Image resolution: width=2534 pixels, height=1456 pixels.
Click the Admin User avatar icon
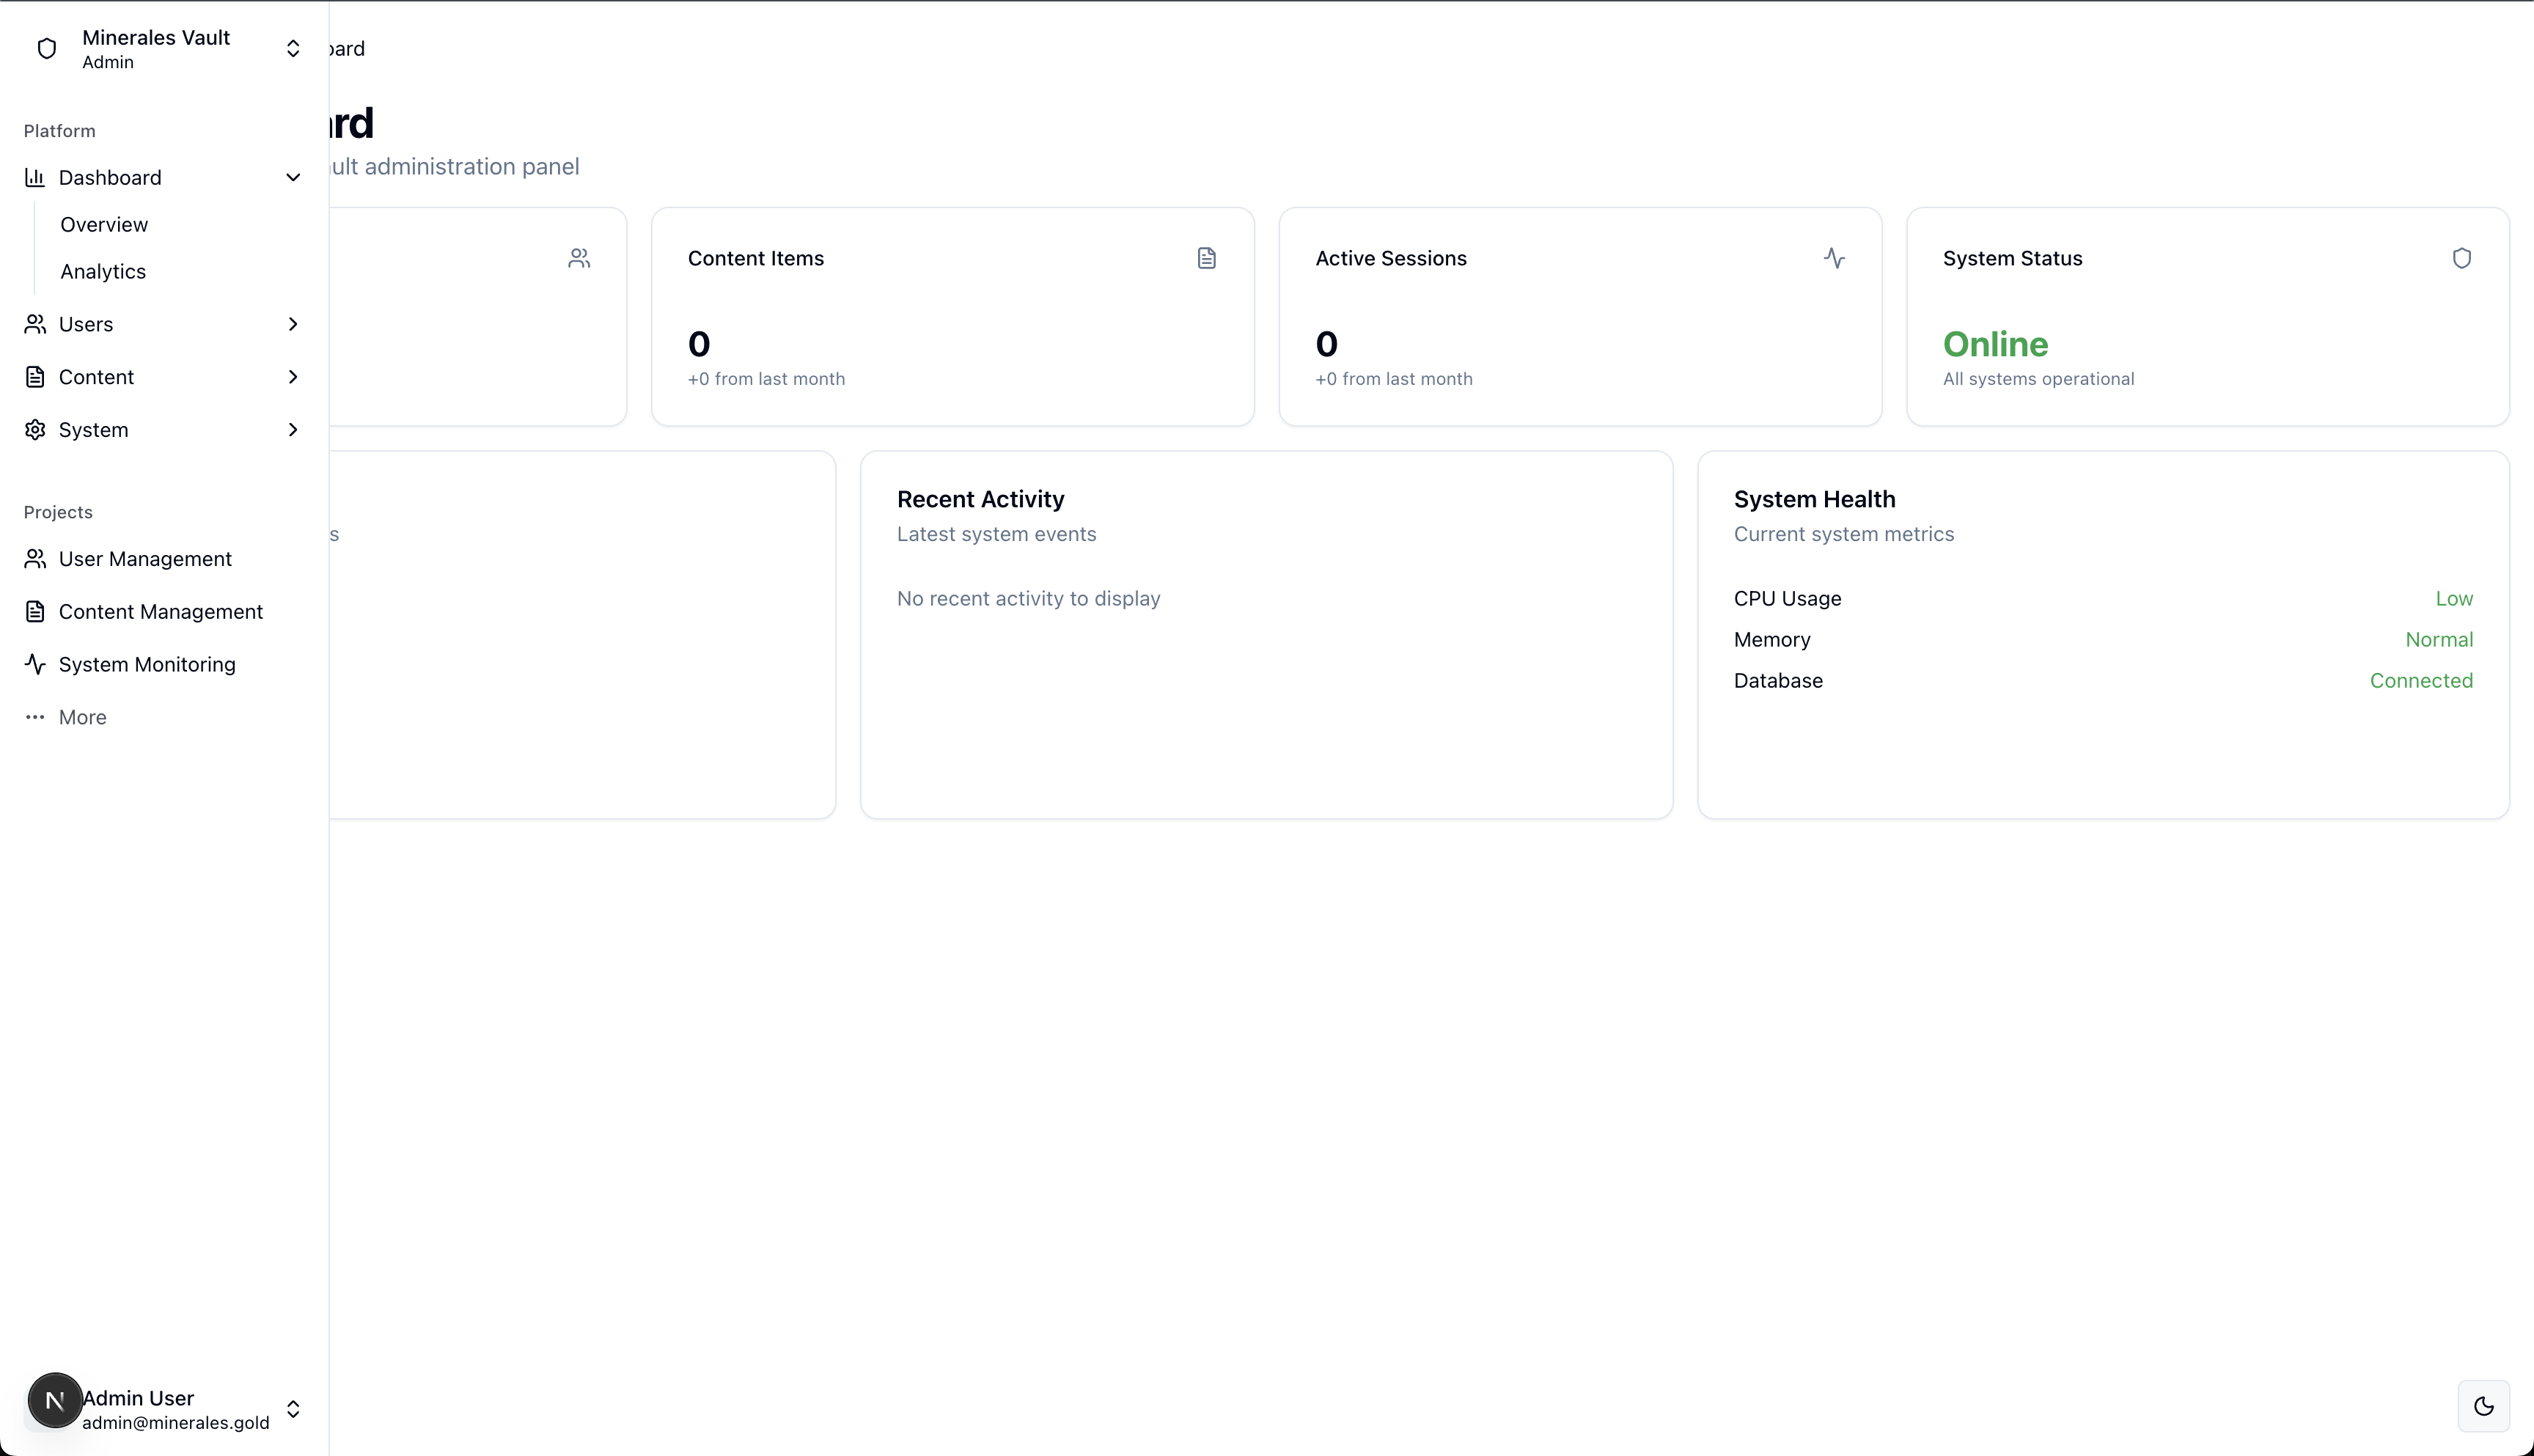55,1400
